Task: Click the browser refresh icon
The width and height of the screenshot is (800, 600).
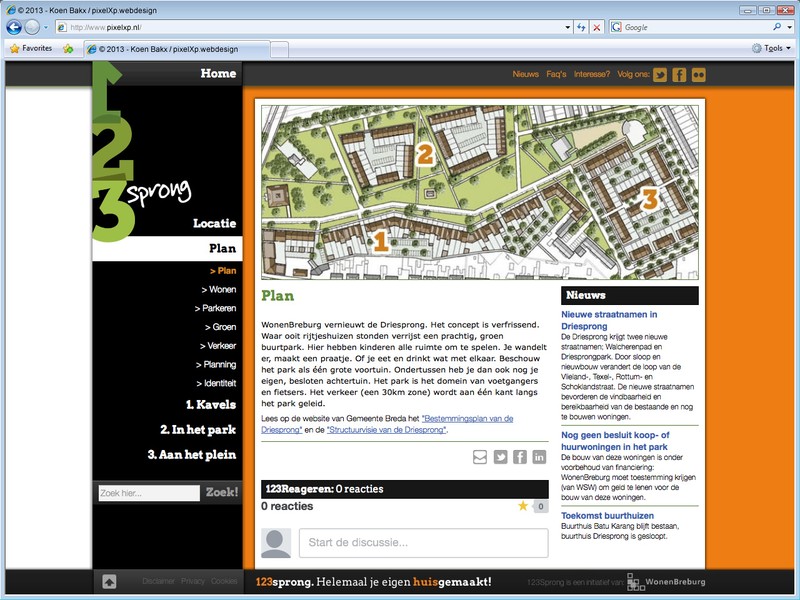Action: click(579, 27)
